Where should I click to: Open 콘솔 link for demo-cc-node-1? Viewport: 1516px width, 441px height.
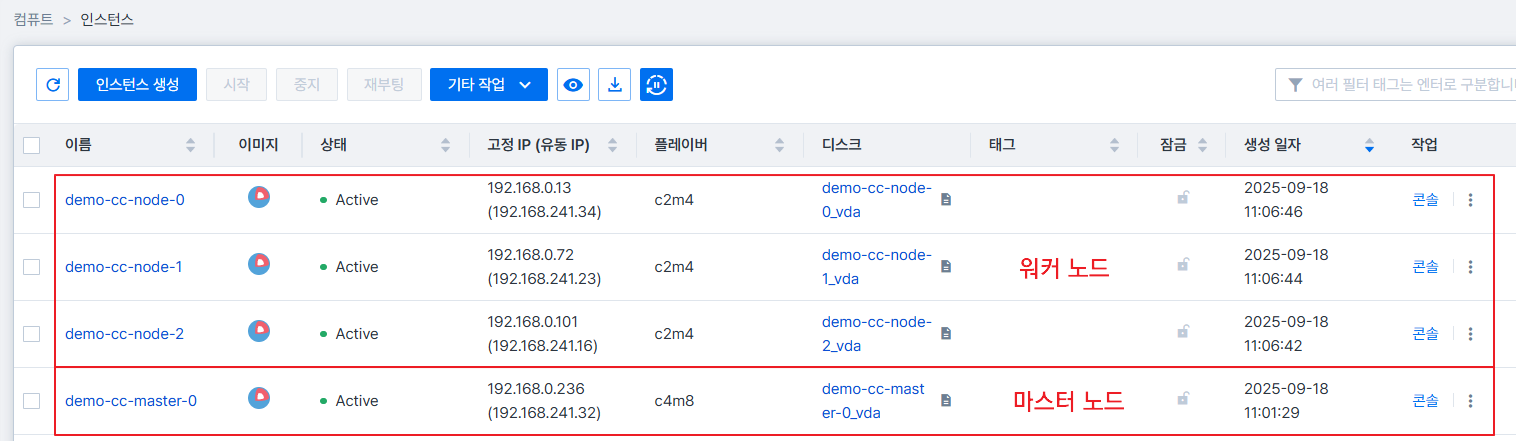[1425, 267]
